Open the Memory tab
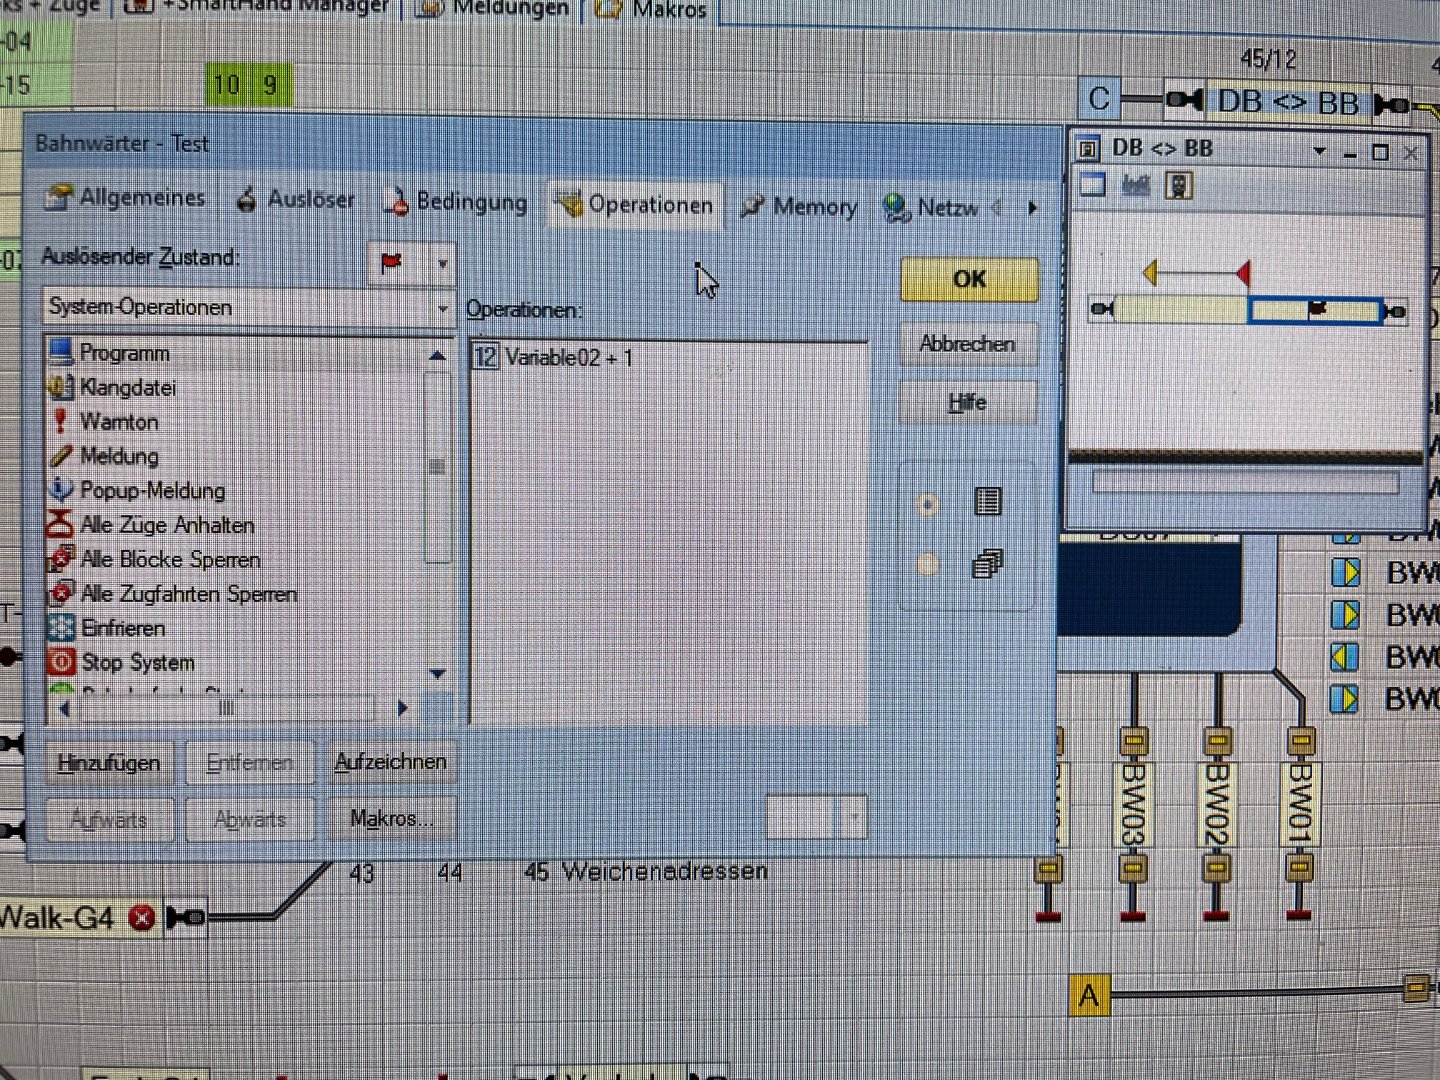This screenshot has width=1440, height=1080. pos(800,207)
